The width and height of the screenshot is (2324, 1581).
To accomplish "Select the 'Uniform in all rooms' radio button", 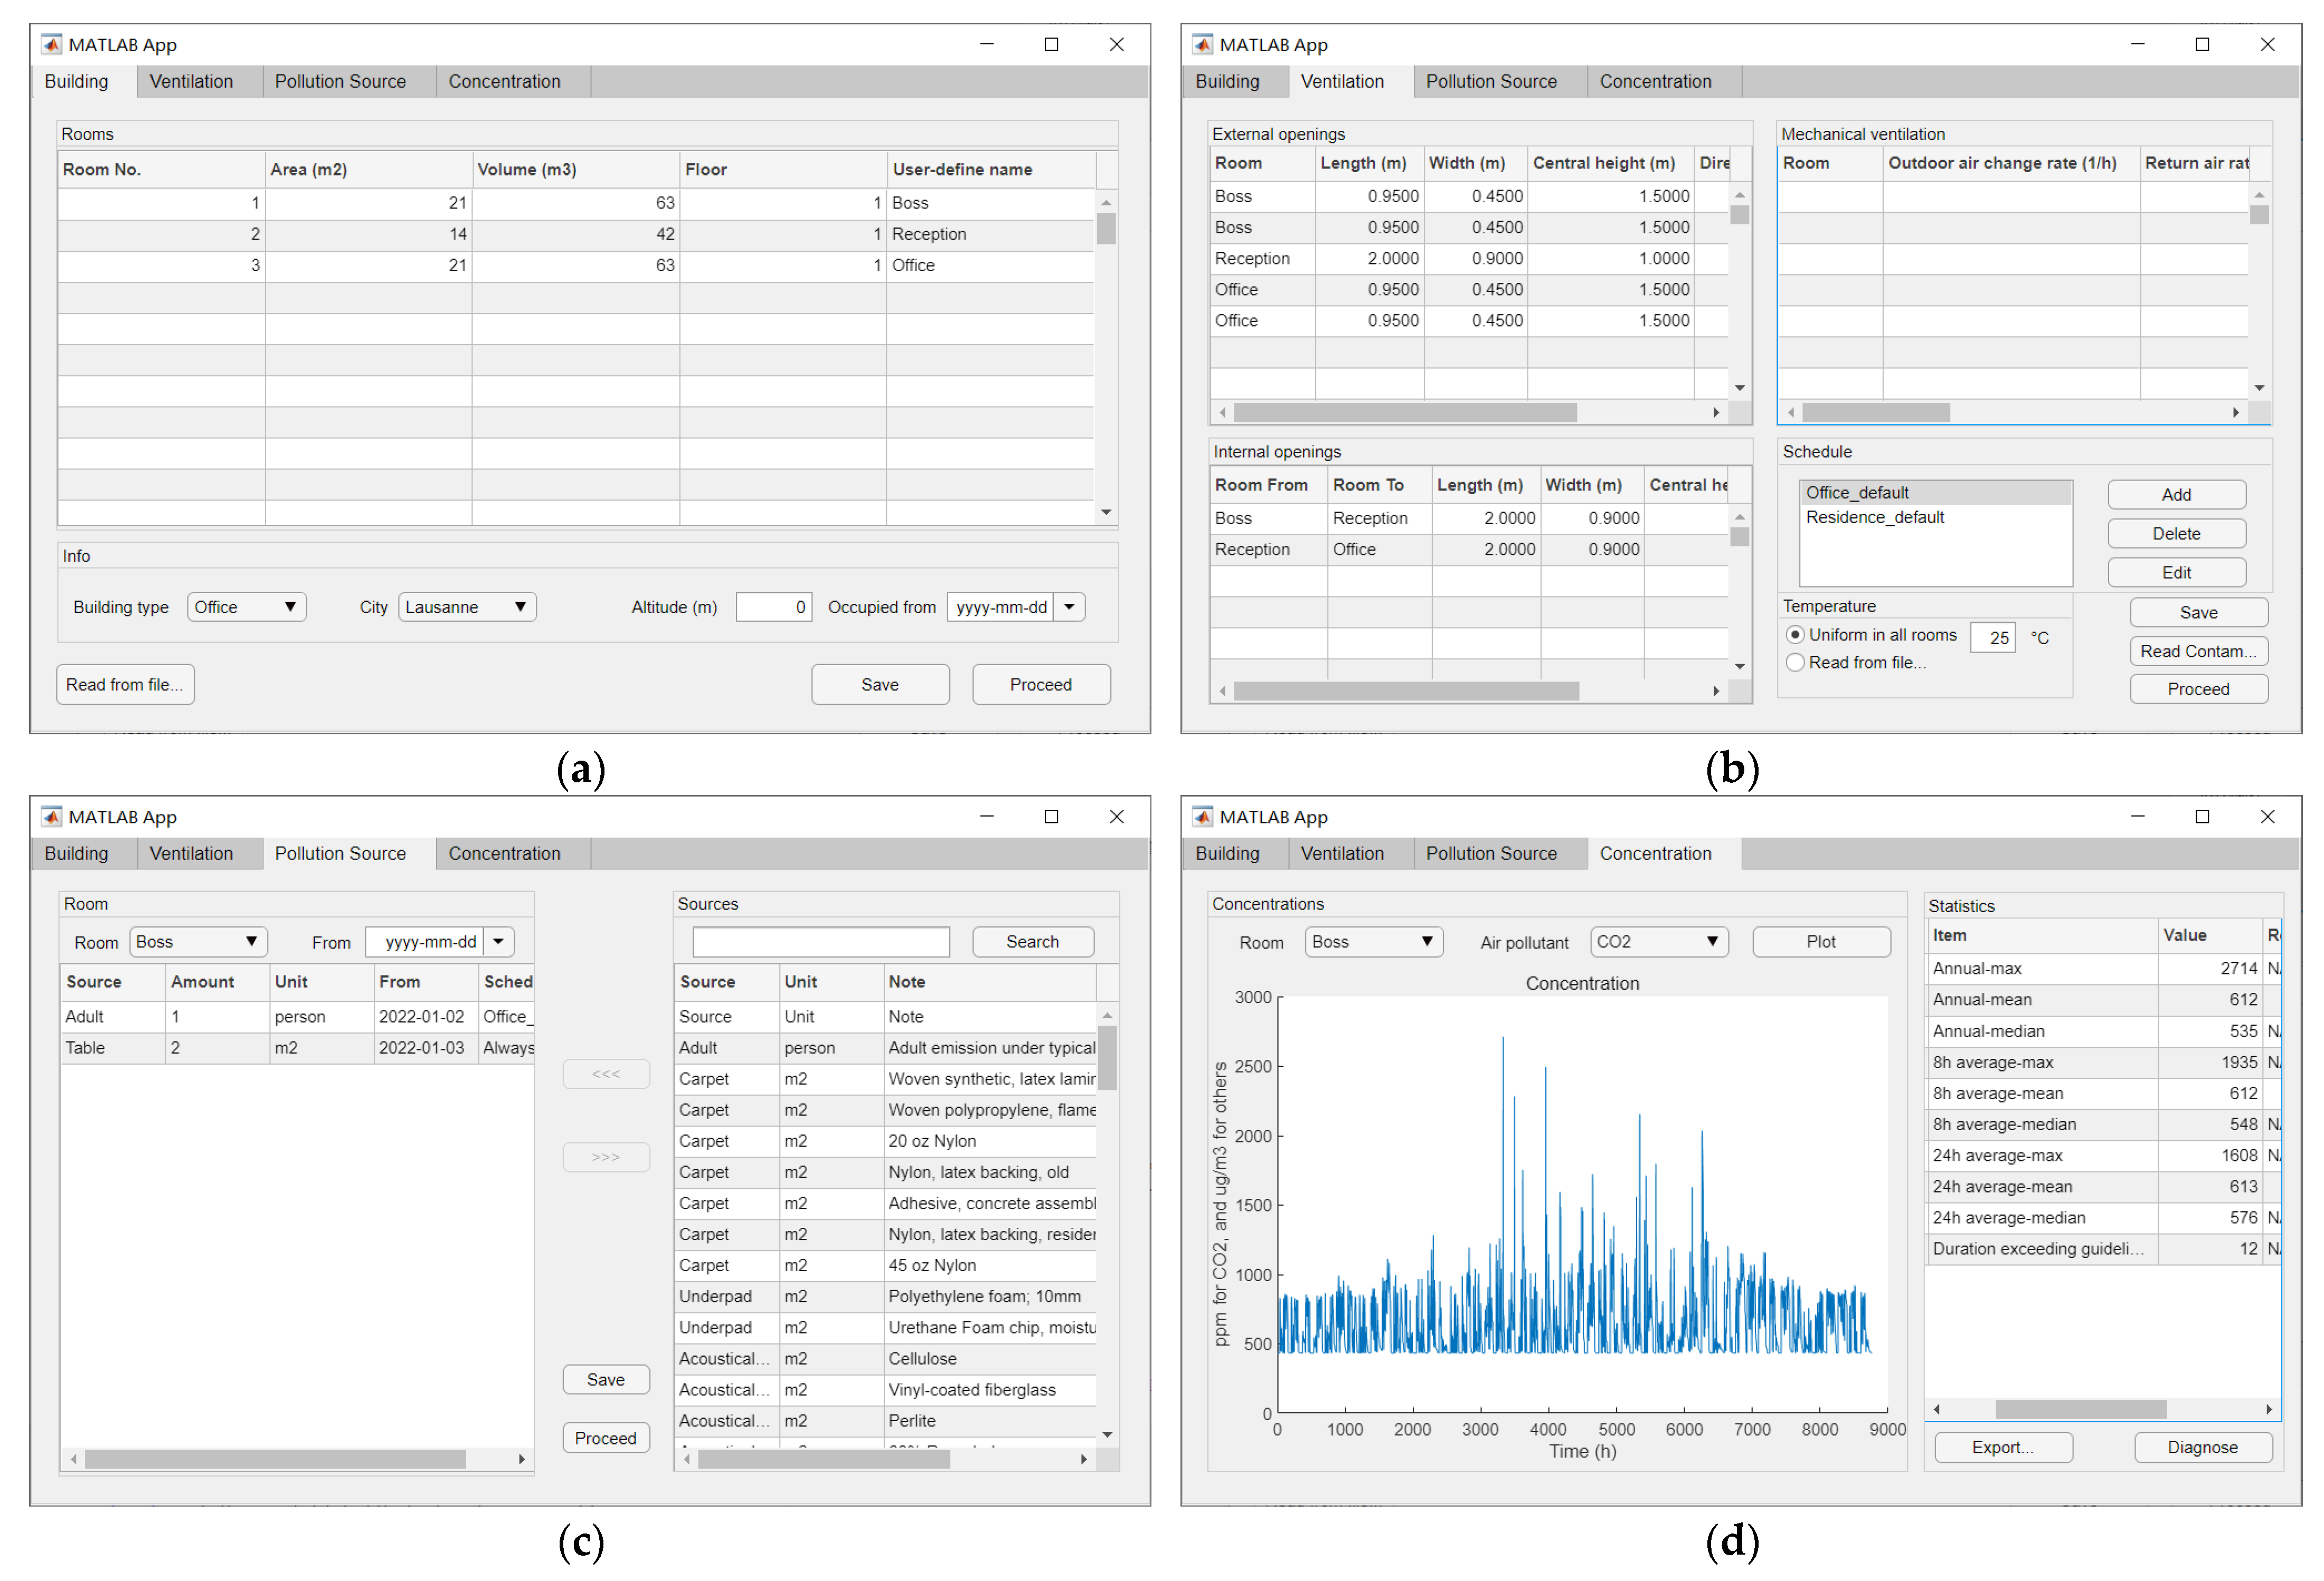I will pos(1796,635).
